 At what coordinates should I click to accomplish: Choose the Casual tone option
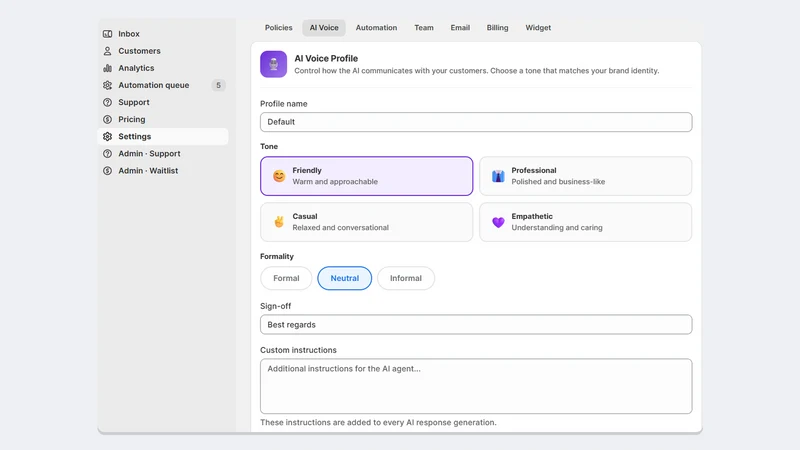pyautogui.click(x=366, y=222)
